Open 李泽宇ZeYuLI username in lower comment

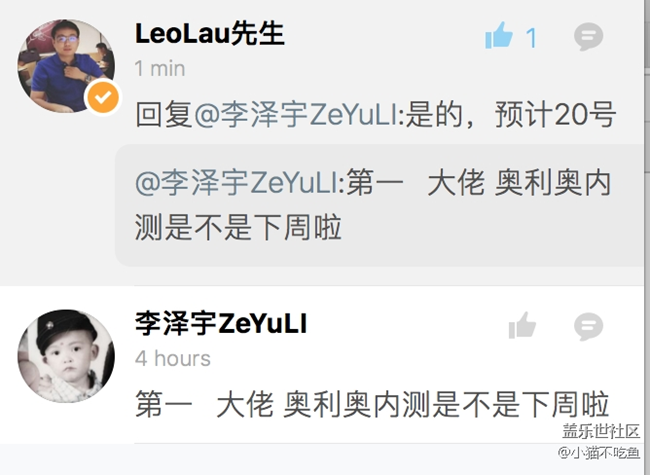(221, 323)
